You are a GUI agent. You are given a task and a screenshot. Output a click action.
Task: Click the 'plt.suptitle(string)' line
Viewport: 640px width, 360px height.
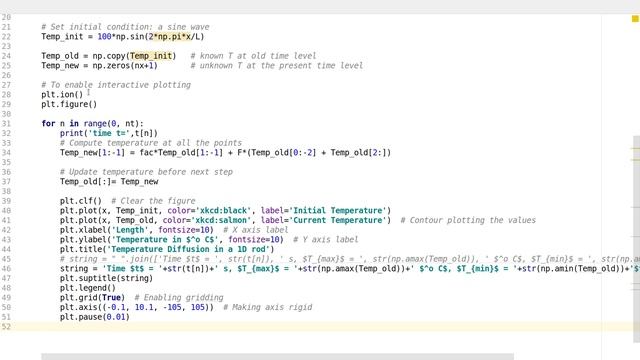(106, 278)
